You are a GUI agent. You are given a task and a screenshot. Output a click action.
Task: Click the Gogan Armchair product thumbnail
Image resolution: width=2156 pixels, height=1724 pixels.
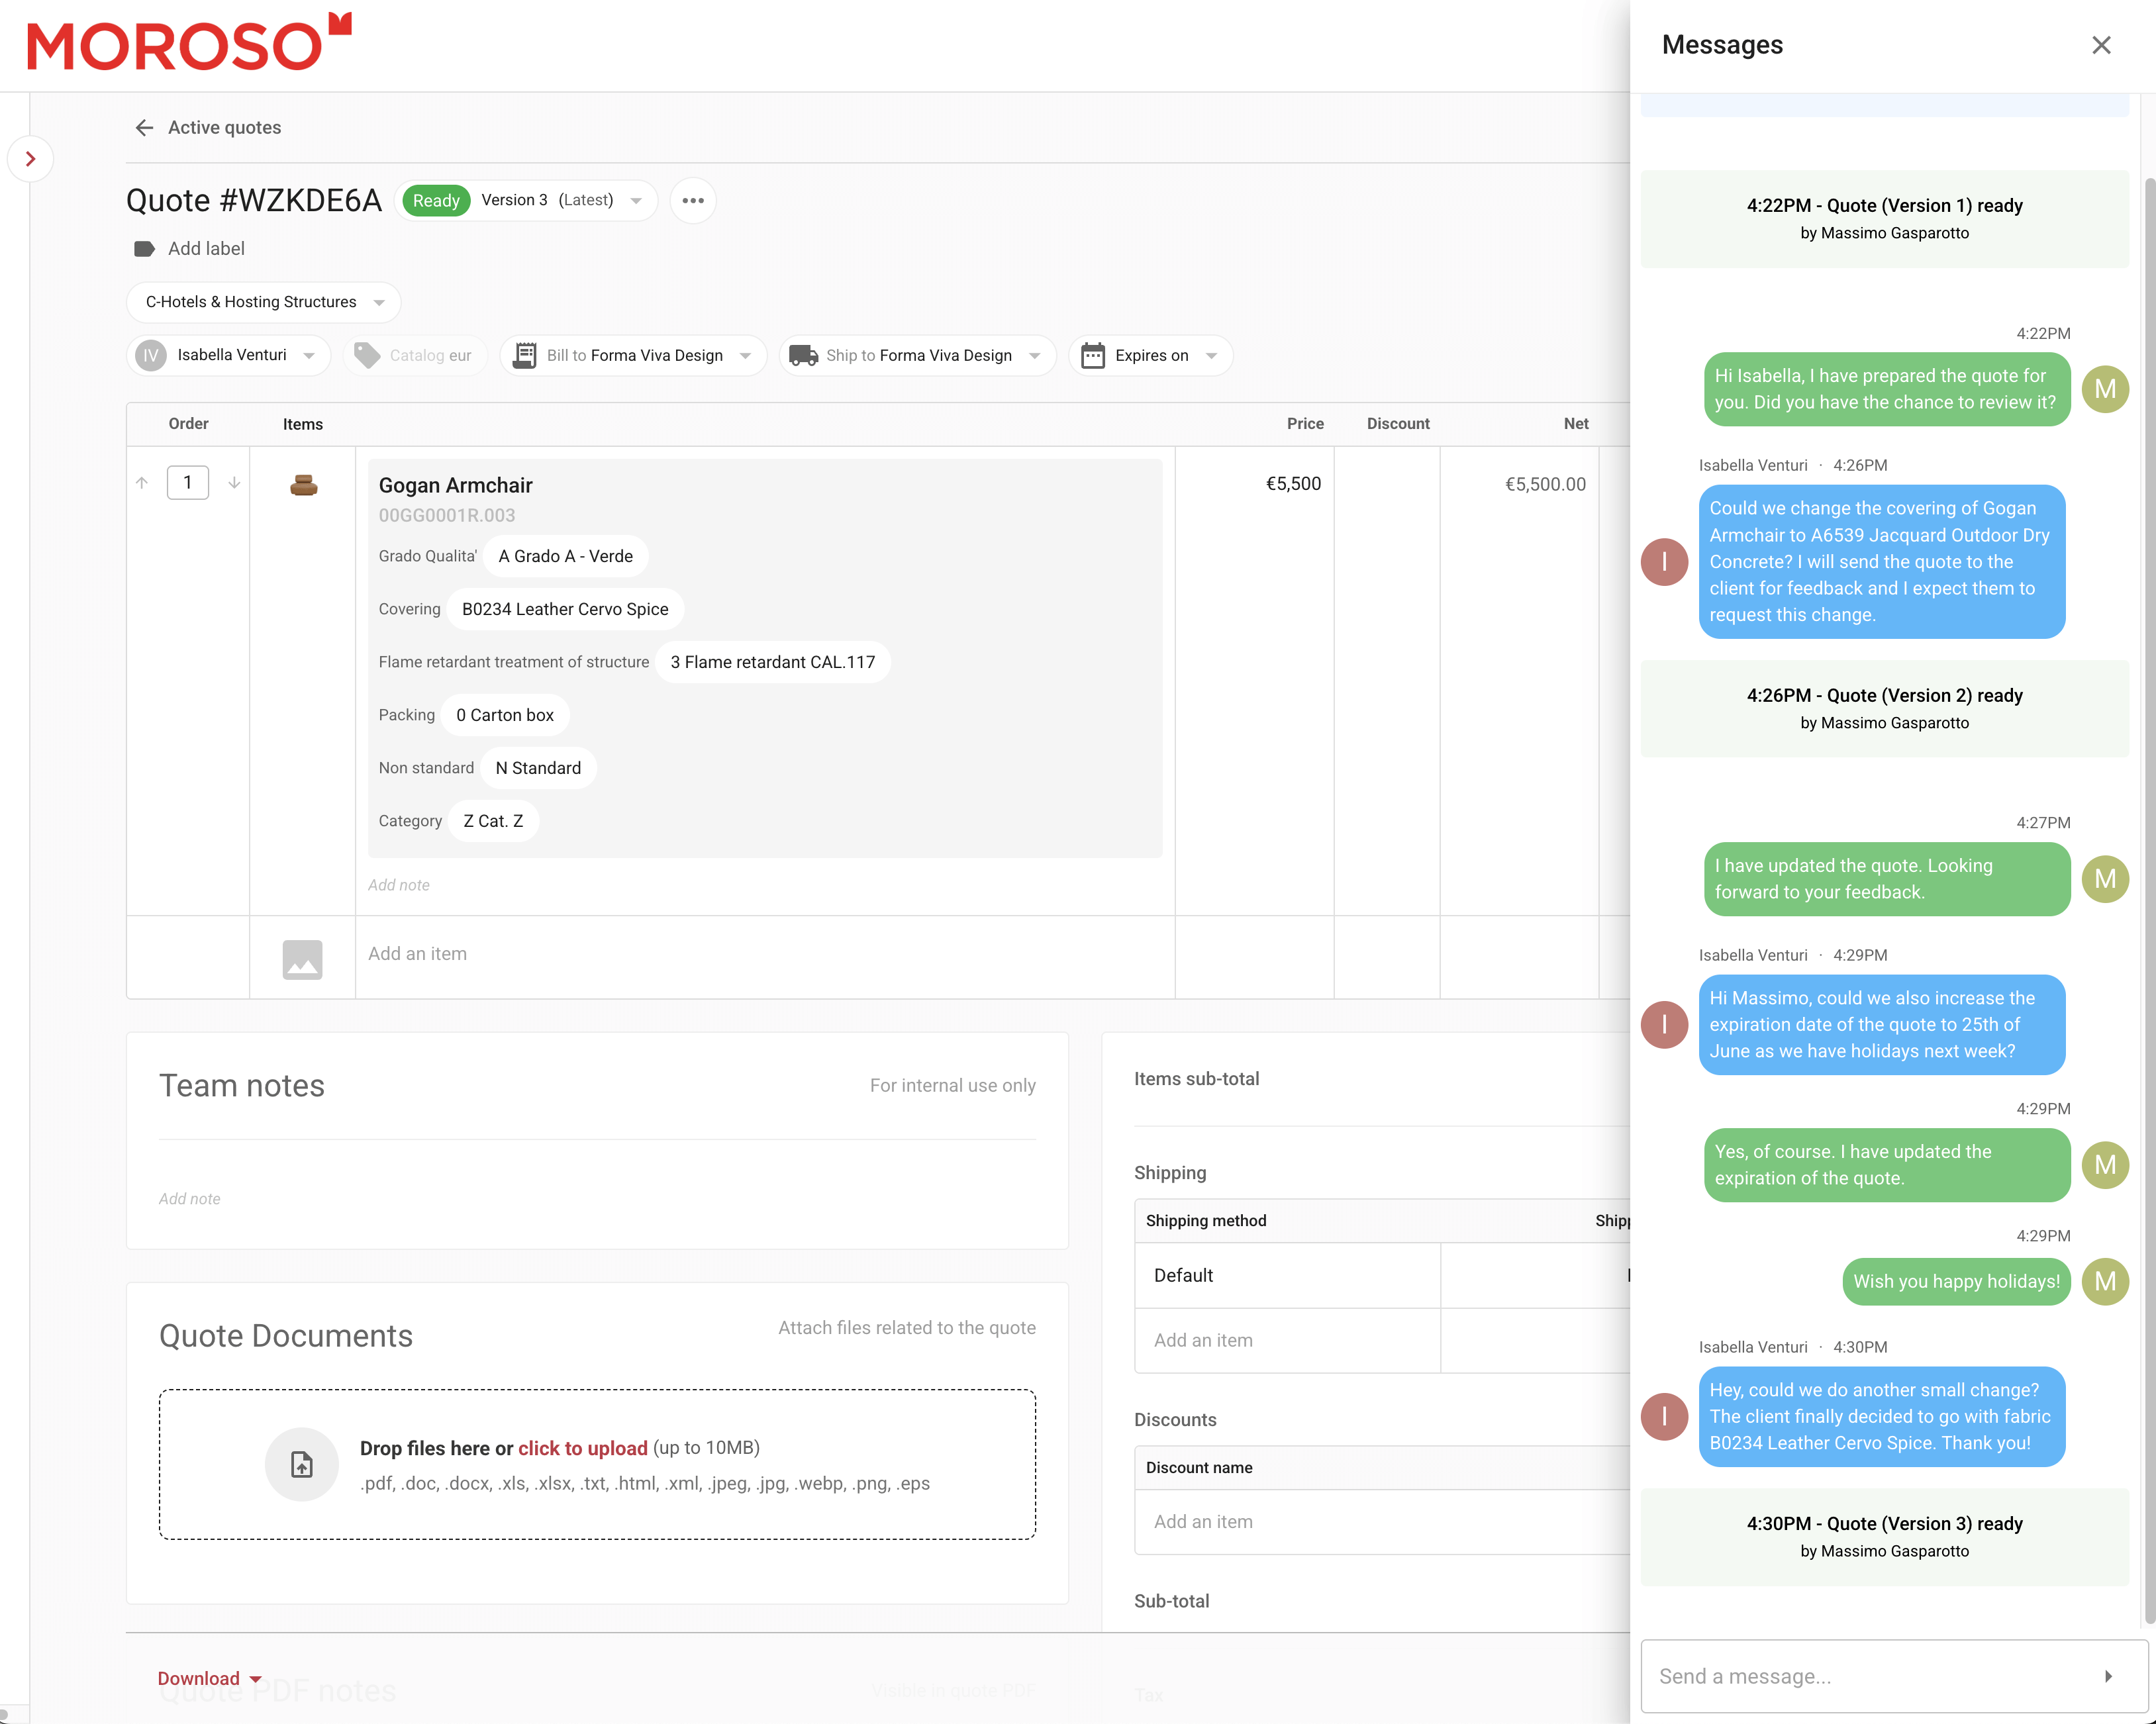303,485
